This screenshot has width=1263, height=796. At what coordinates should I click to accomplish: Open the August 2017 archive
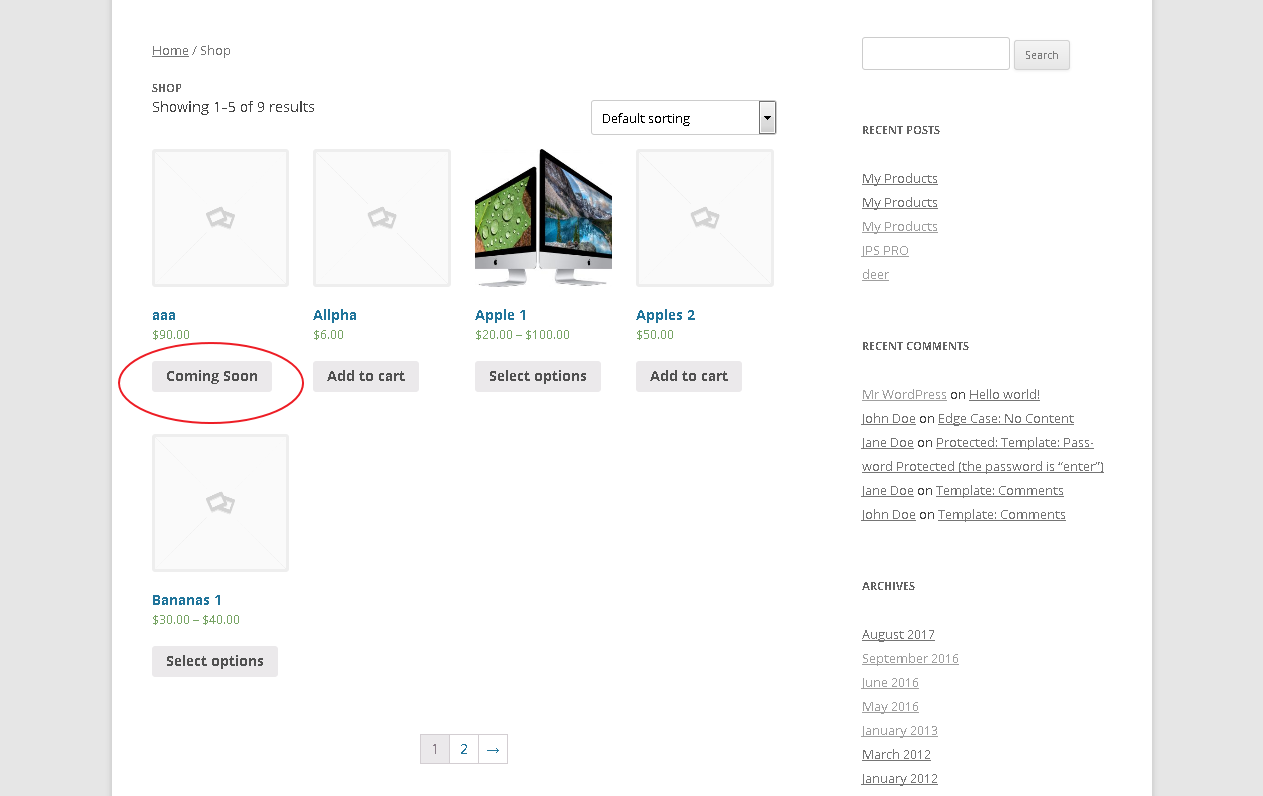898,634
